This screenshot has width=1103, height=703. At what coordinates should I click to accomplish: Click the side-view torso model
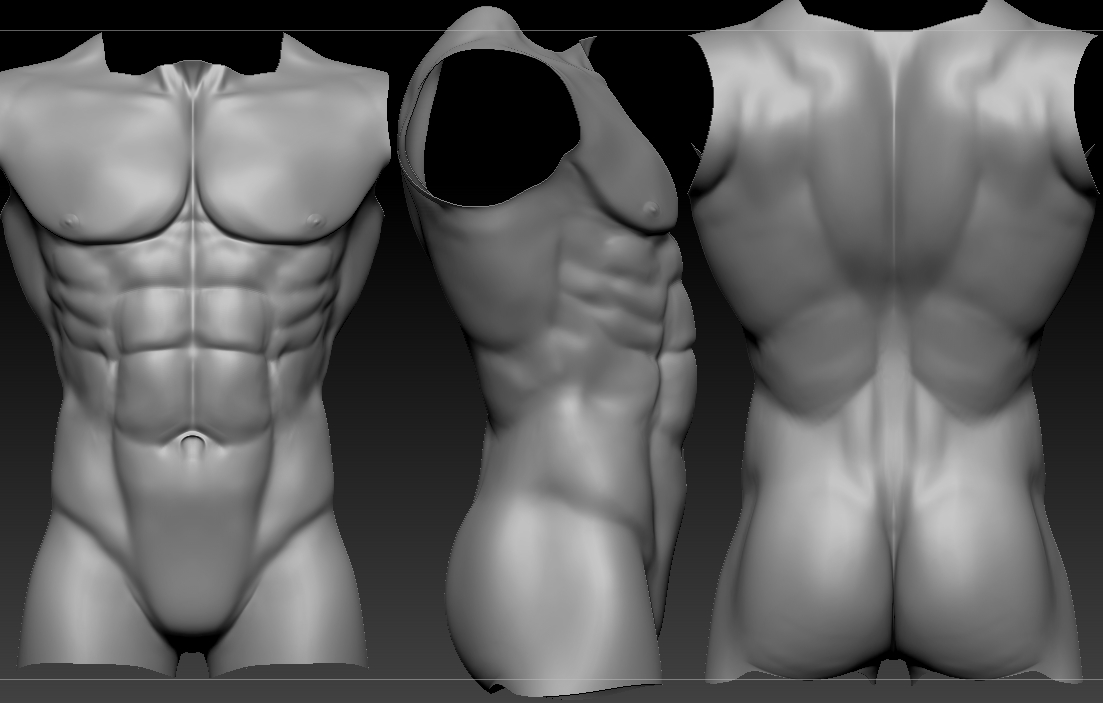pyautogui.click(x=547, y=352)
